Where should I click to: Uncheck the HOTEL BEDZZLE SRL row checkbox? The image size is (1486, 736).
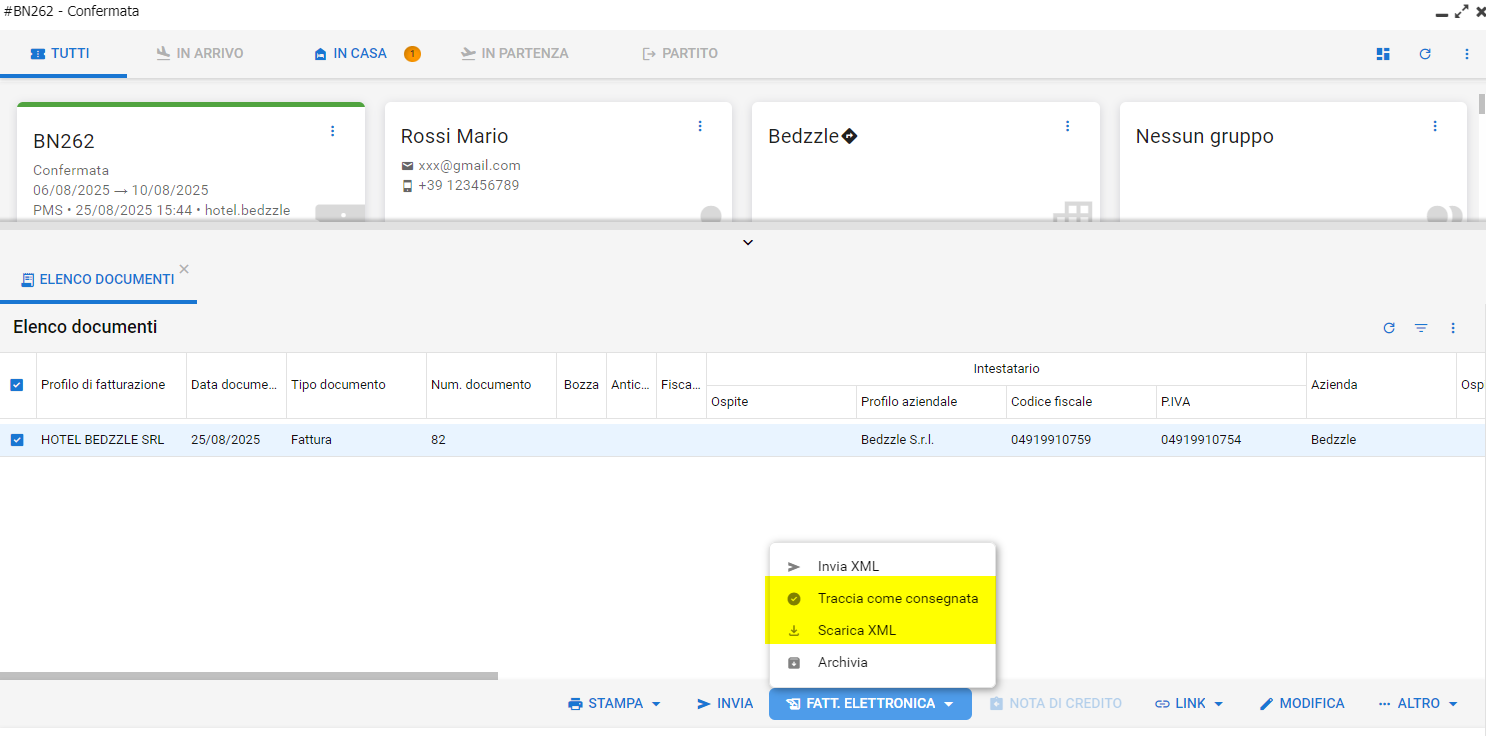tap(17, 440)
